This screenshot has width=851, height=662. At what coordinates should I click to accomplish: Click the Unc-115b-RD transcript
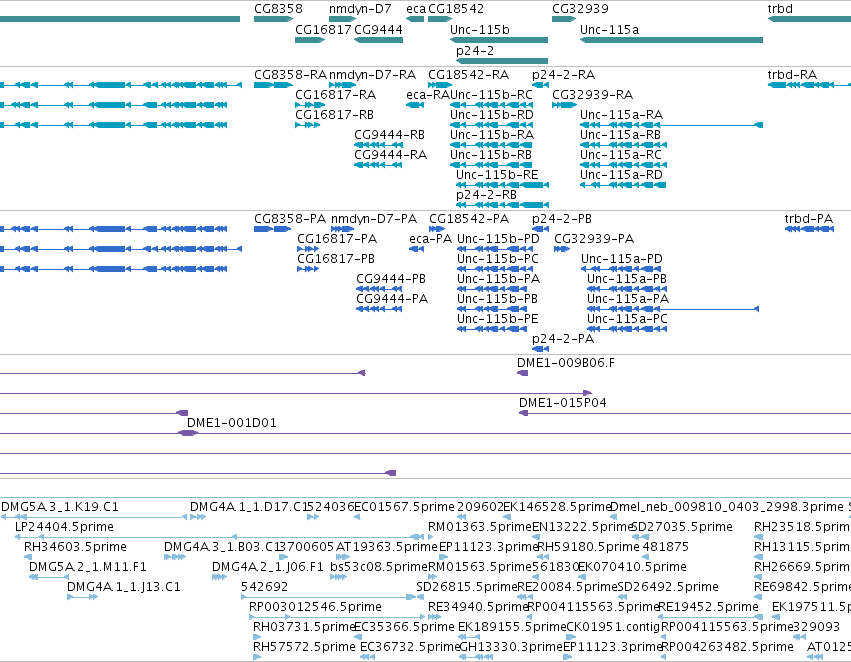pyautogui.click(x=491, y=125)
